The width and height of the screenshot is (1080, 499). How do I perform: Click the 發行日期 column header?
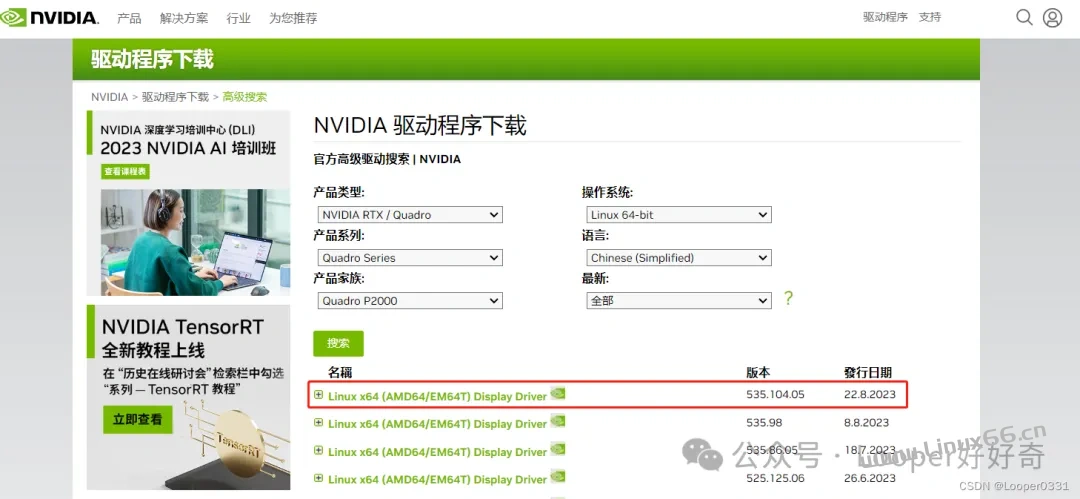[x=868, y=373]
